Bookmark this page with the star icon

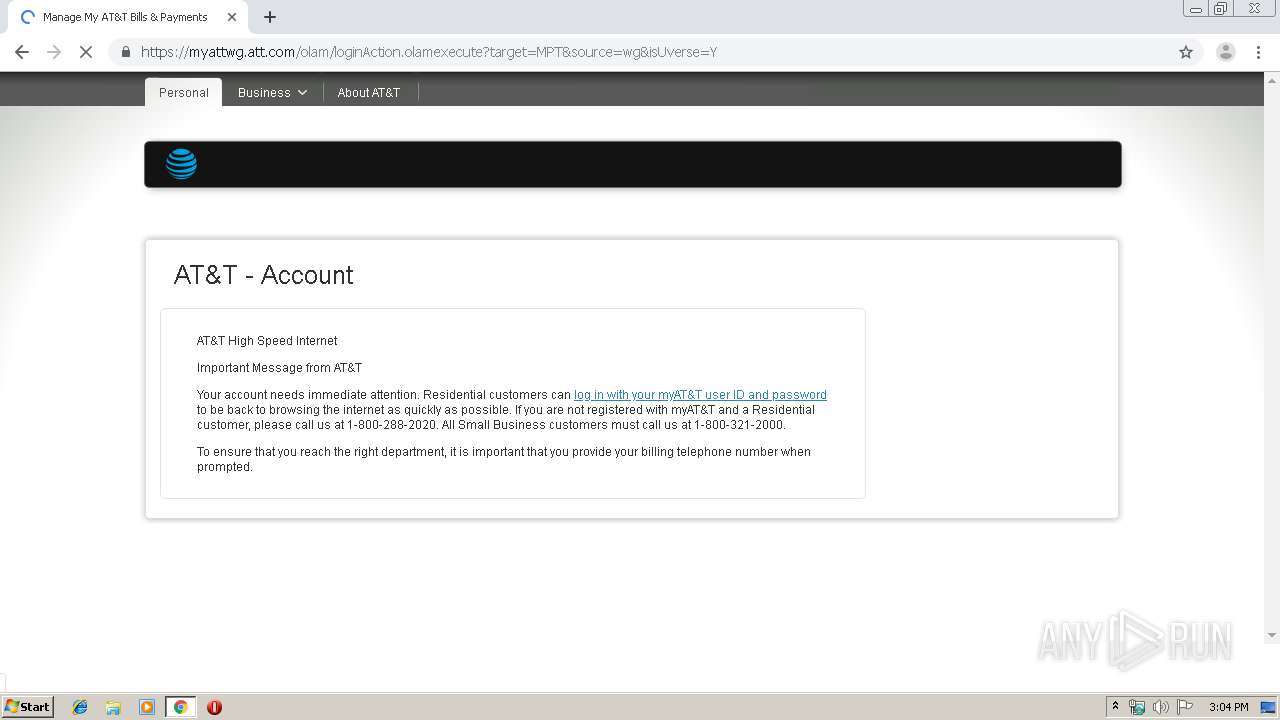pyautogui.click(x=1186, y=52)
